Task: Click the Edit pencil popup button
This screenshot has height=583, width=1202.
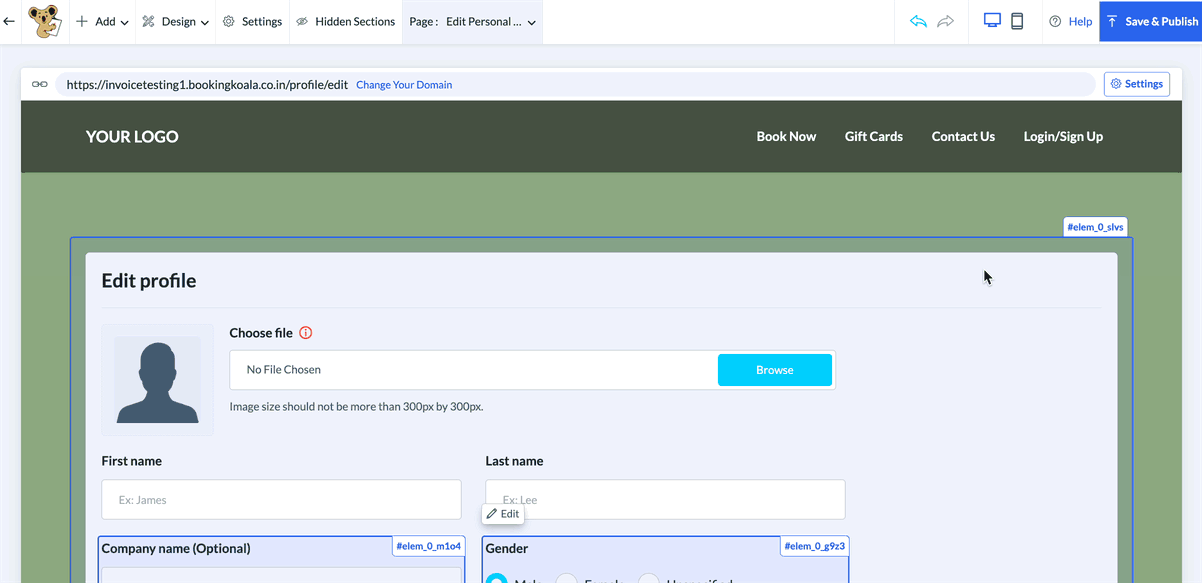Action: (503, 514)
